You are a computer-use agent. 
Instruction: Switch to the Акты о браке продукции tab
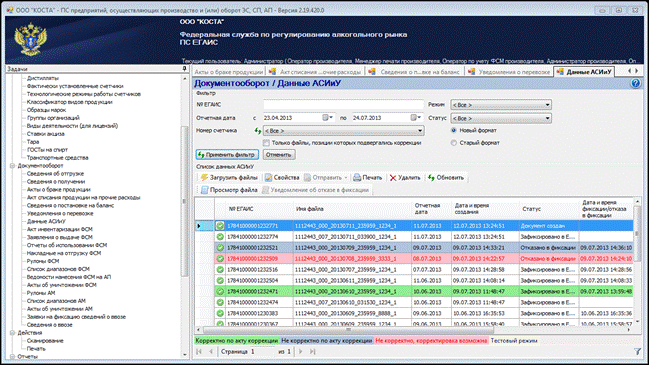(x=229, y=72)
